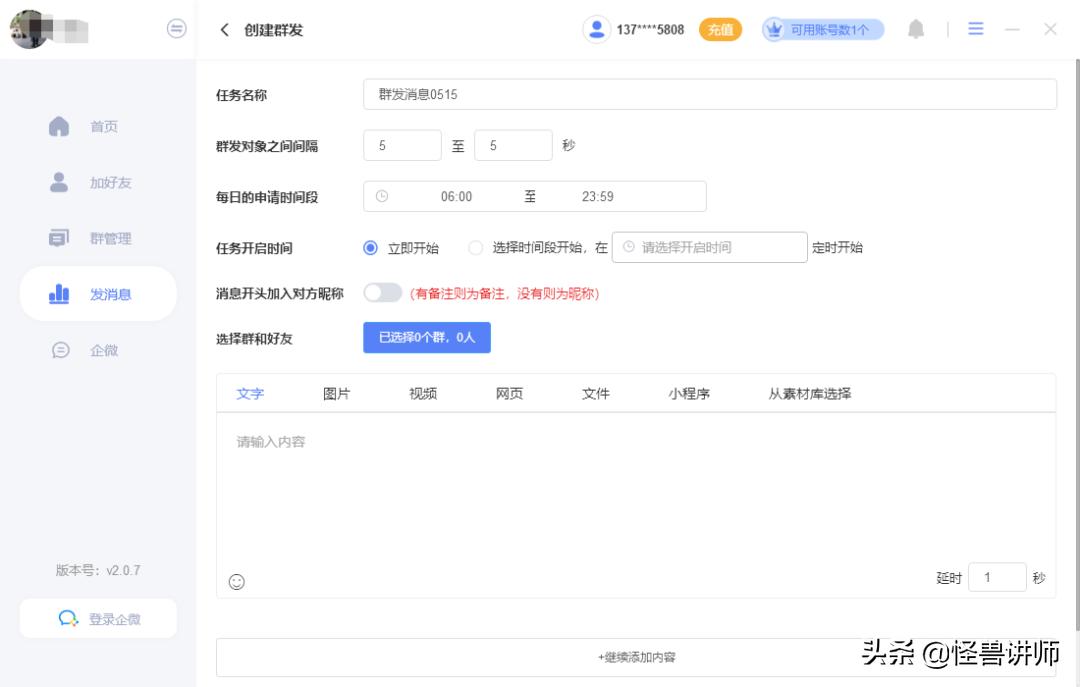Open the 企微 sidebar section
Screen dimensions: 1080x687
[x=106, y=350]
